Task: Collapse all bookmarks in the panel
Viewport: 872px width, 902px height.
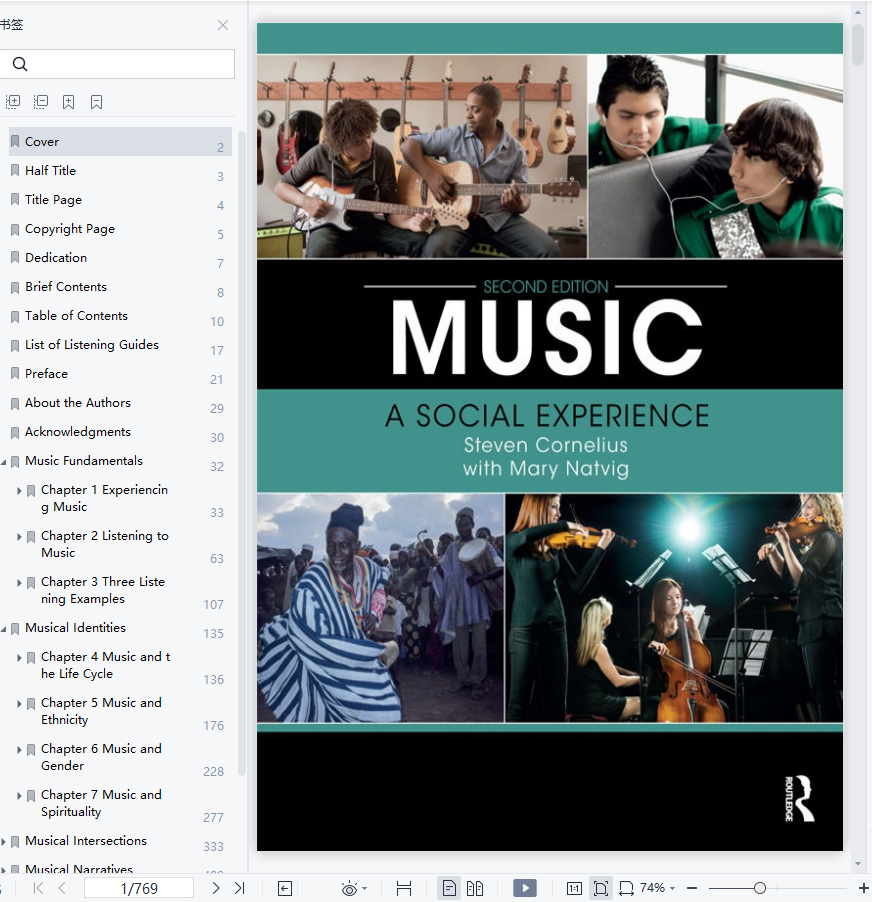Action: tap(41, 102)
